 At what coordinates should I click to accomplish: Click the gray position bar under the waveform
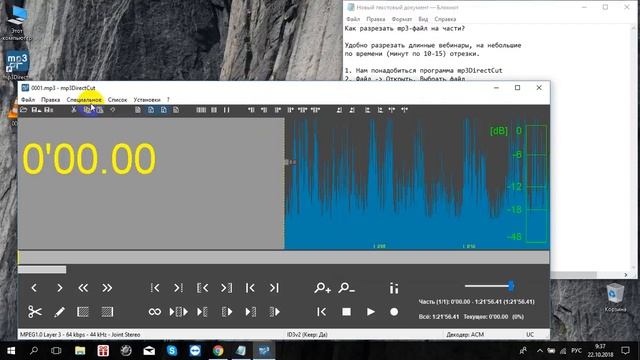[284, 258]
